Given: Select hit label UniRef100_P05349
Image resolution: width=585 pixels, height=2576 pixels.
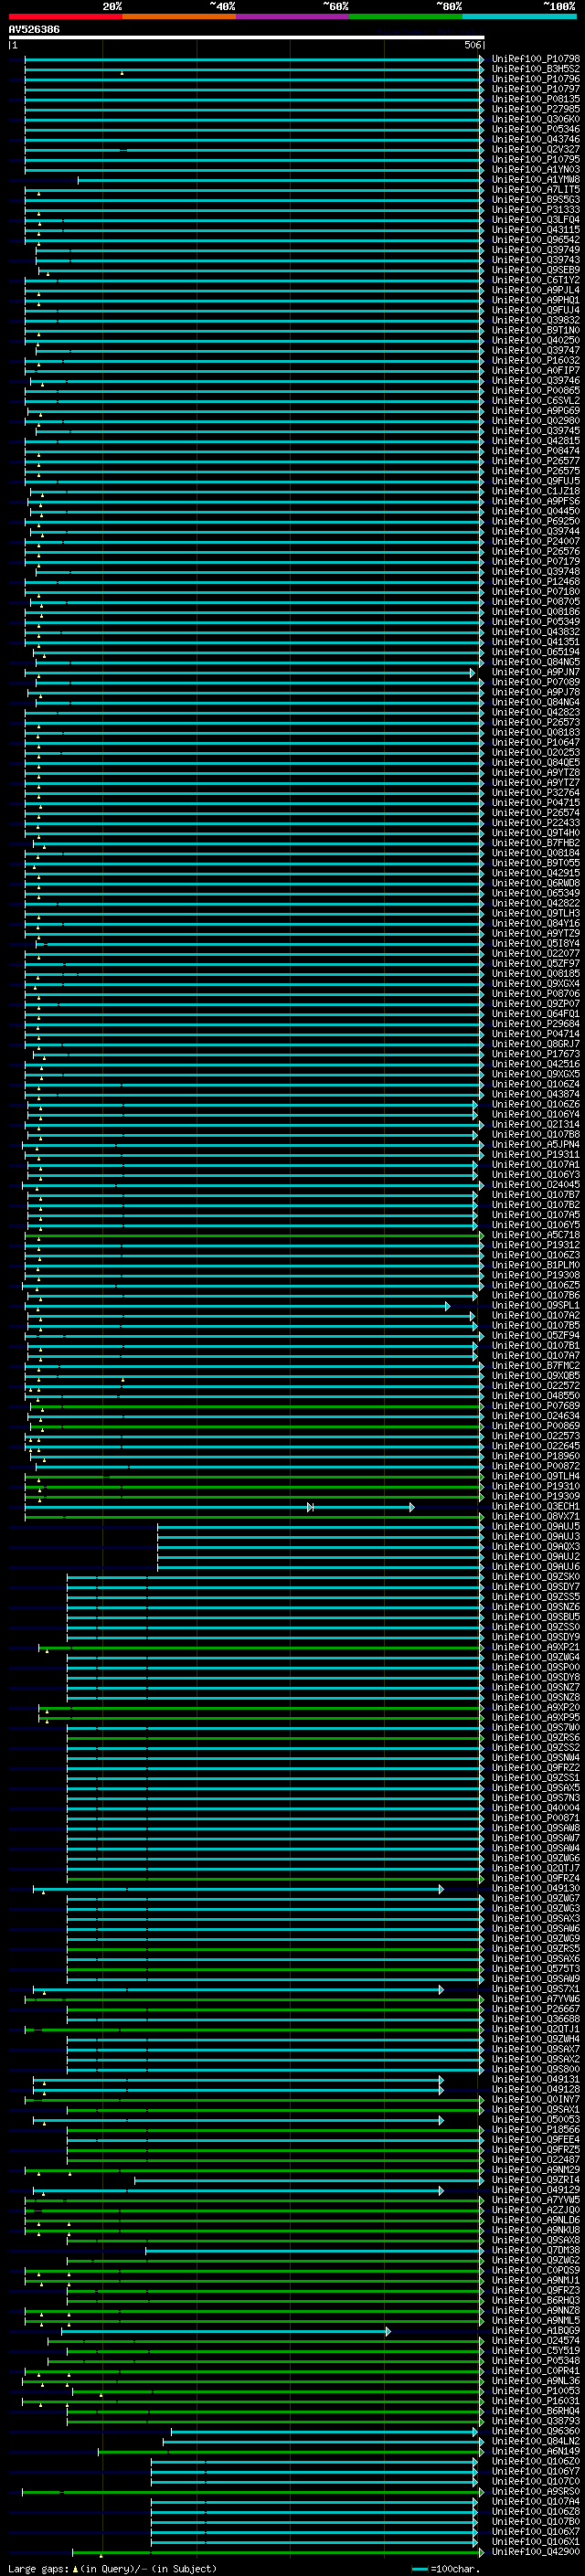Looking at the screenshot, I should pyautogui.click(x=536, y=622).
